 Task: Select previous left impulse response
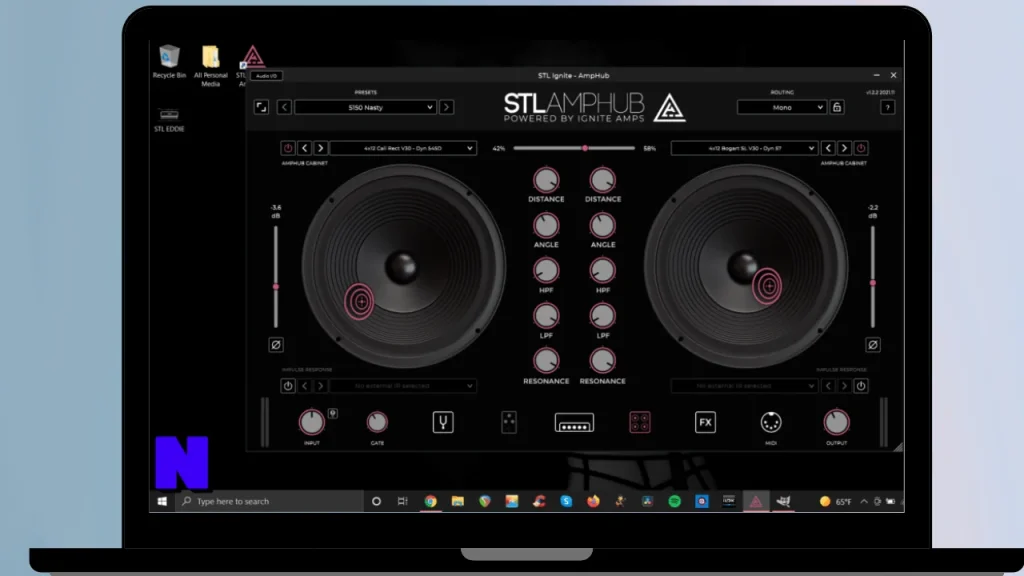(x=304, y=386)
